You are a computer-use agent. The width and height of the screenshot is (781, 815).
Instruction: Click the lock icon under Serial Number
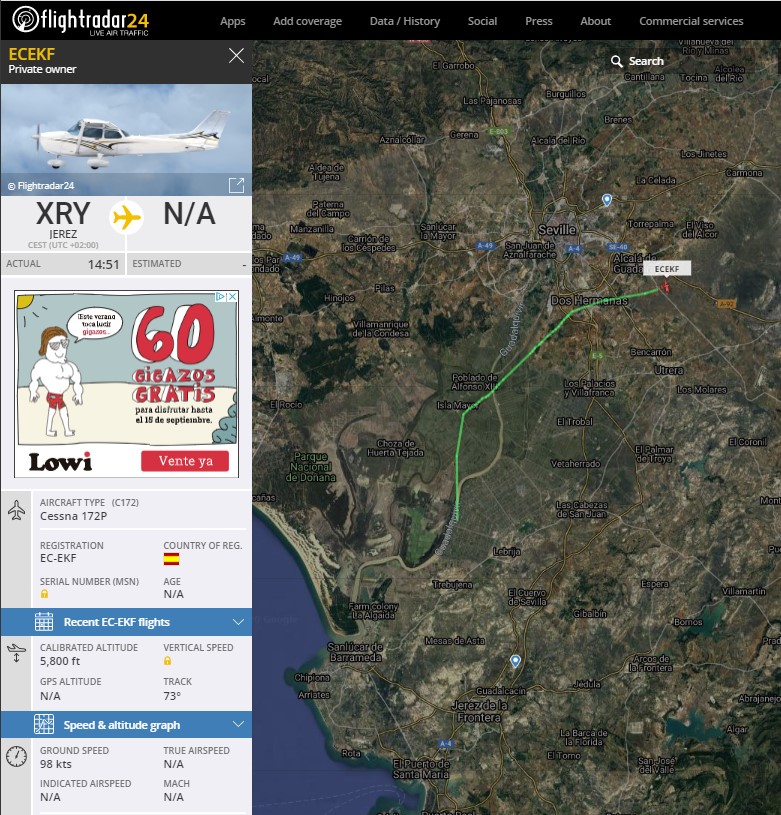click(44, 593)
